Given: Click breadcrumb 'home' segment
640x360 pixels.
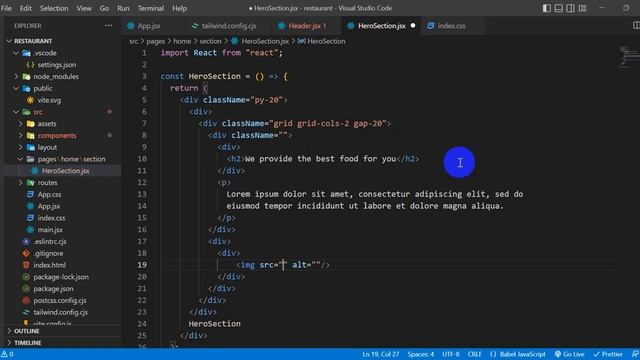Looking at the screenshot, I should coord(182,41).
